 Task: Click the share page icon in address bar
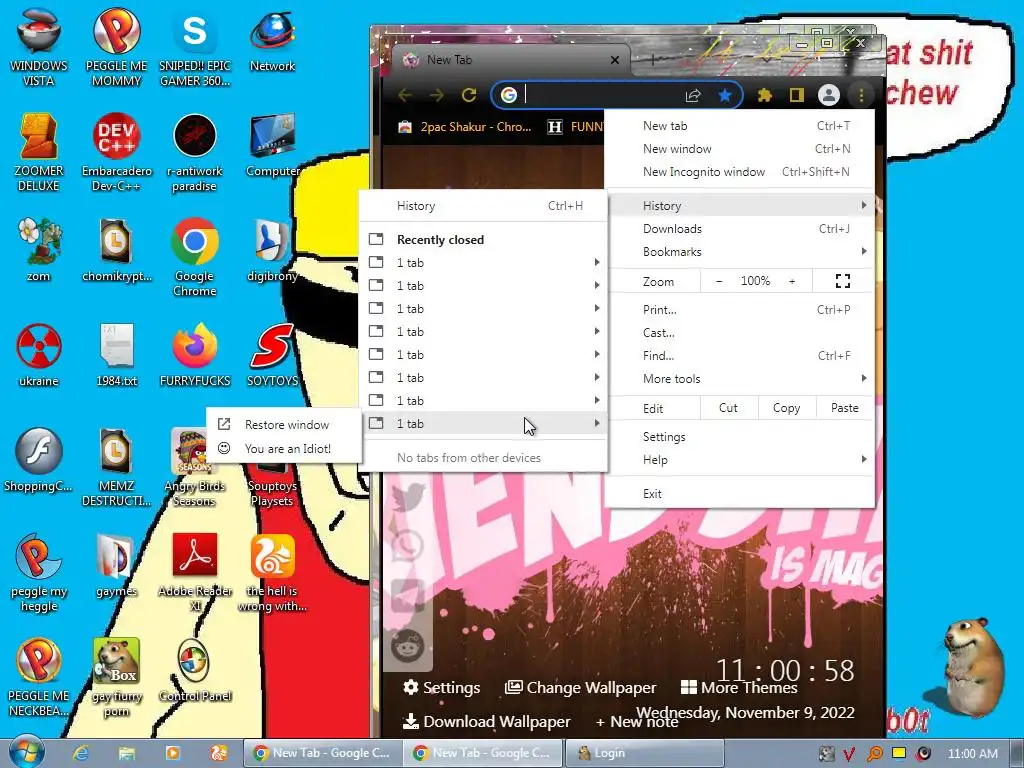point(693,95)
